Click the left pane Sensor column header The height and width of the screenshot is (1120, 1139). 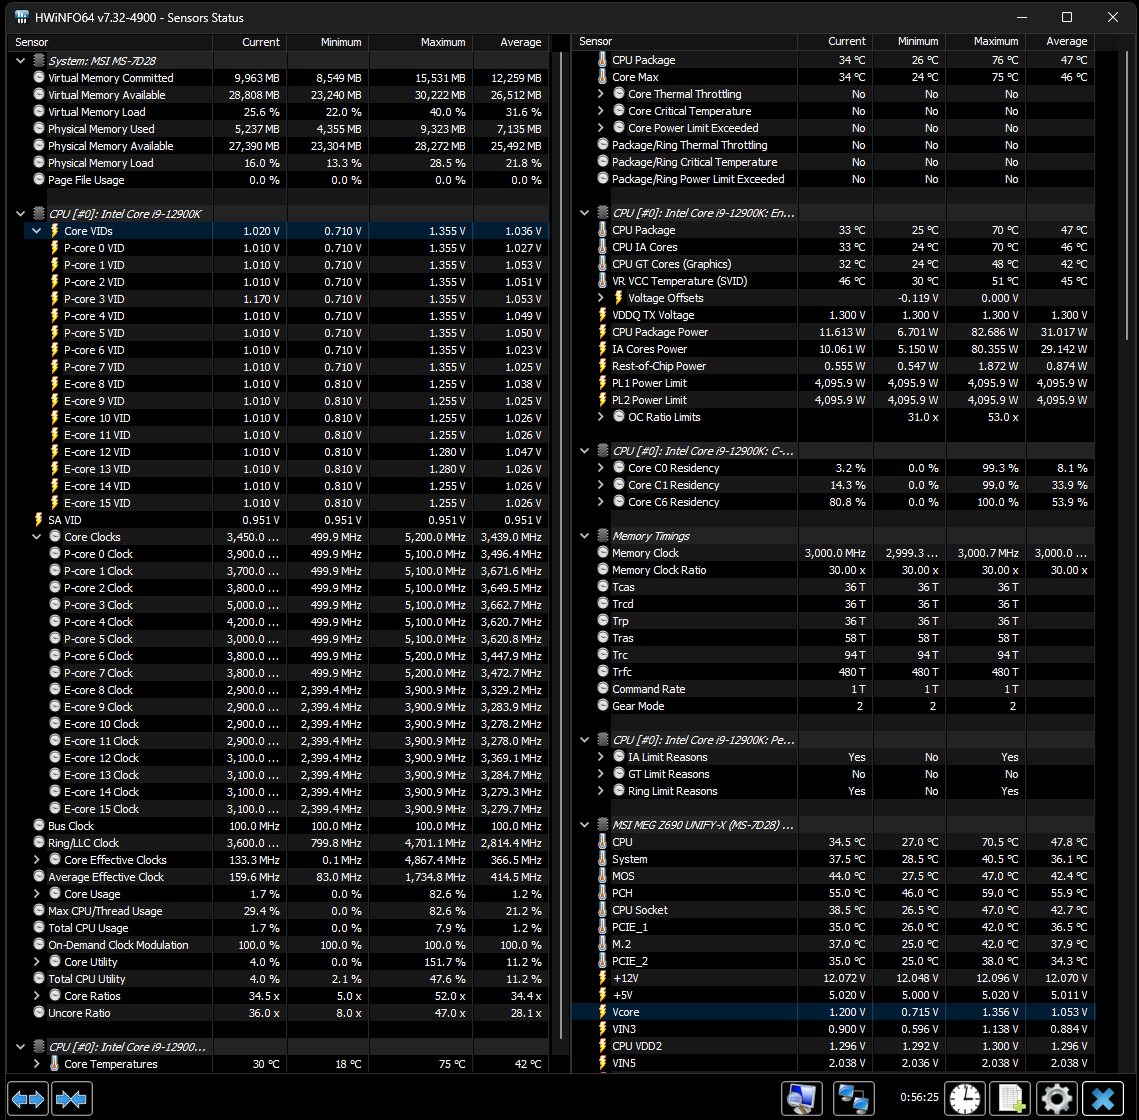click(110, 42)
